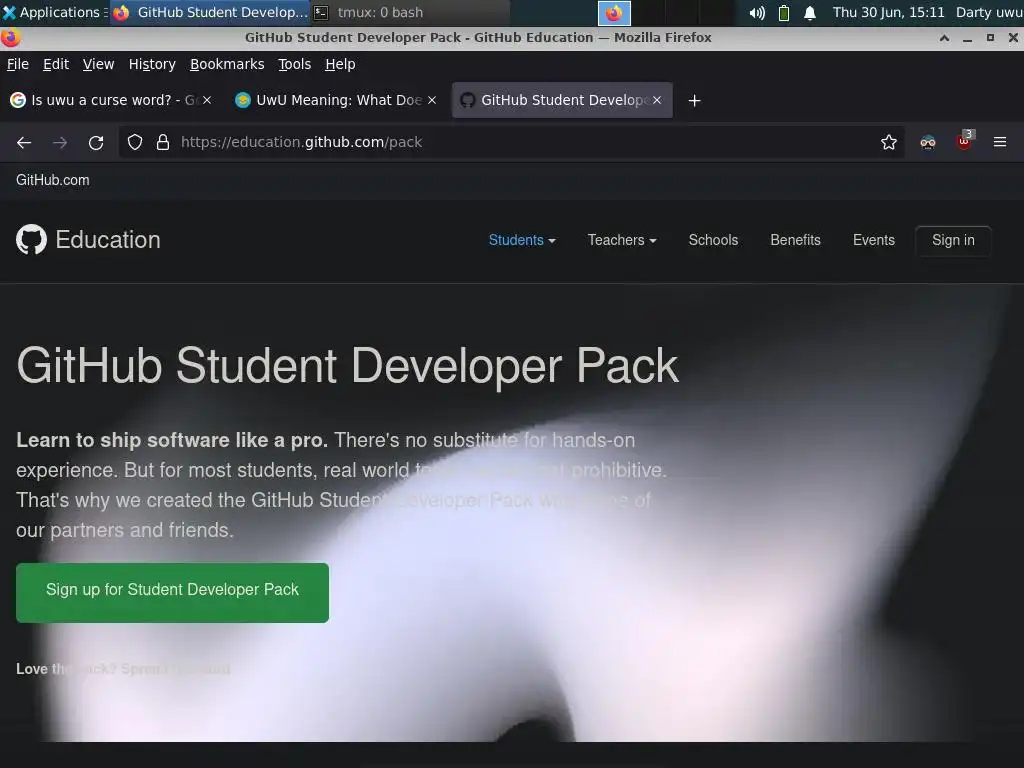
Task: Open the Help menu
Action: click(x=340, y=64)
